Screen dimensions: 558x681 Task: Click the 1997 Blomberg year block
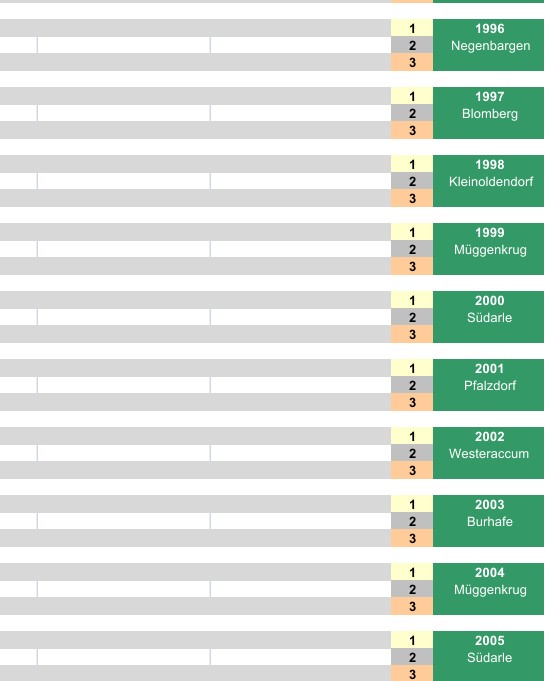coord(488,113)
